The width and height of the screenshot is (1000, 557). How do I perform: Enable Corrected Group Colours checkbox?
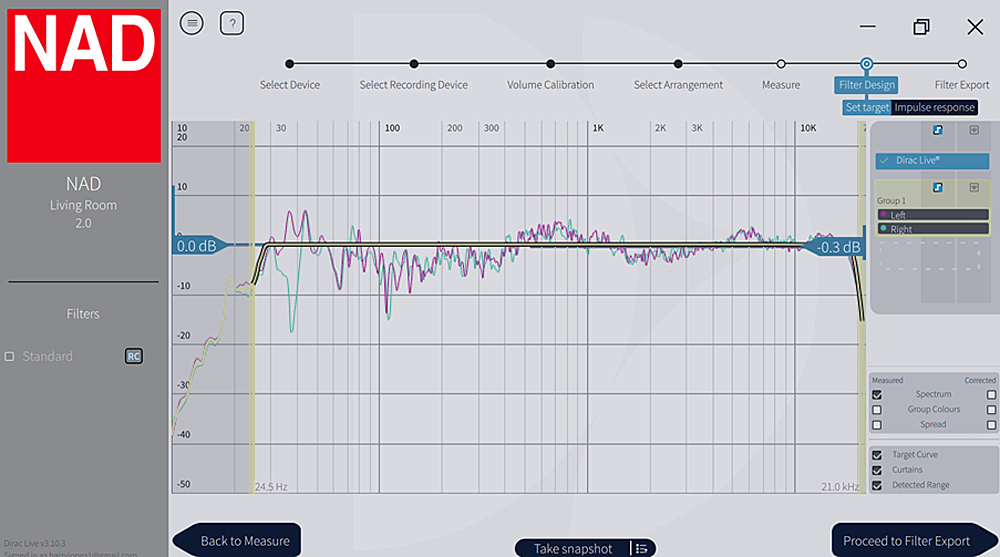[x=991, y=410]
